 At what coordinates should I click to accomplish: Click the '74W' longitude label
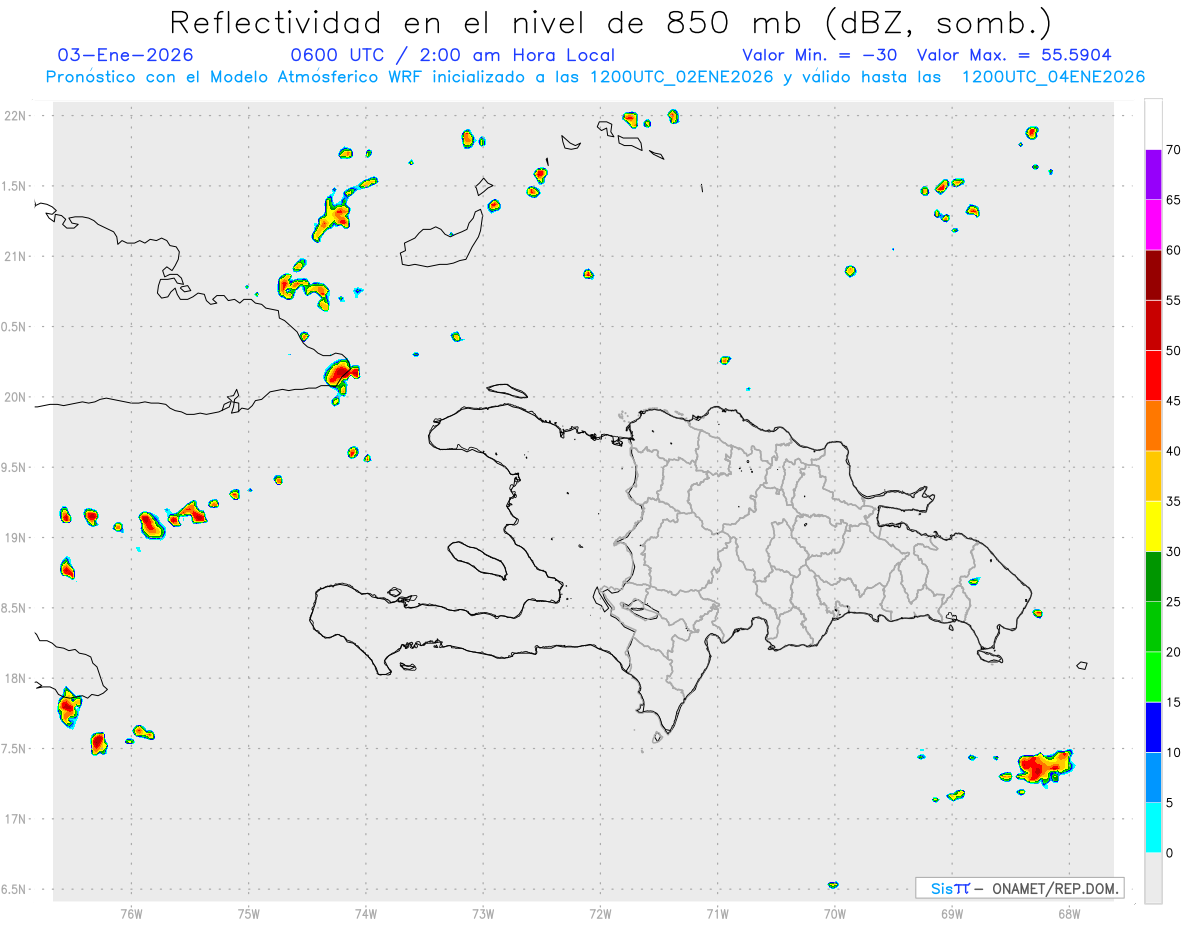pyautogui.click(x=365, y=913)
